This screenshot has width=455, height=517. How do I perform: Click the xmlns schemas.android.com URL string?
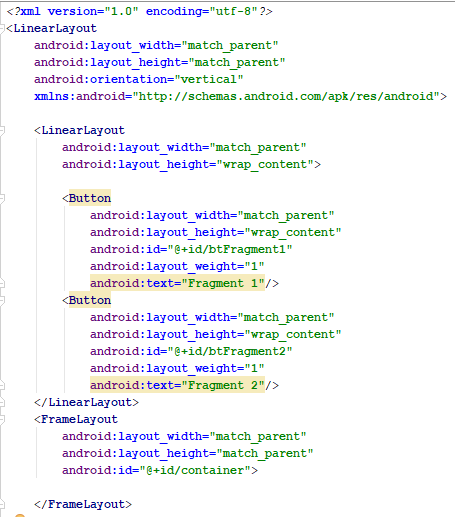286,96
